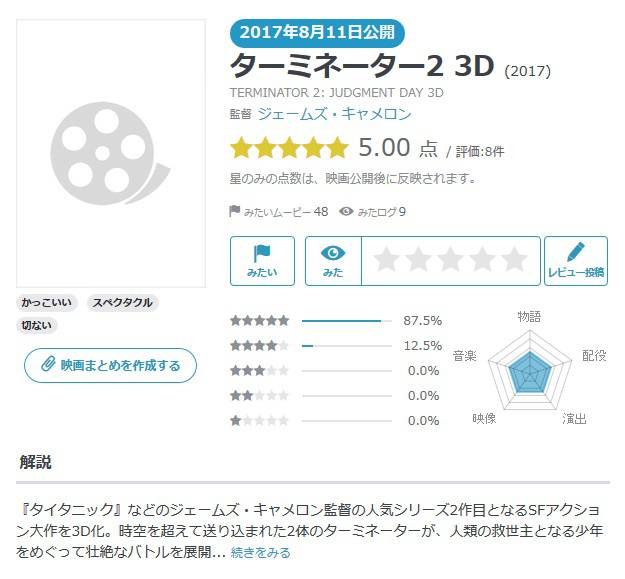The image size is (625, 579).
Task: Select the スペクタクル tag
Action: point(122,302)
